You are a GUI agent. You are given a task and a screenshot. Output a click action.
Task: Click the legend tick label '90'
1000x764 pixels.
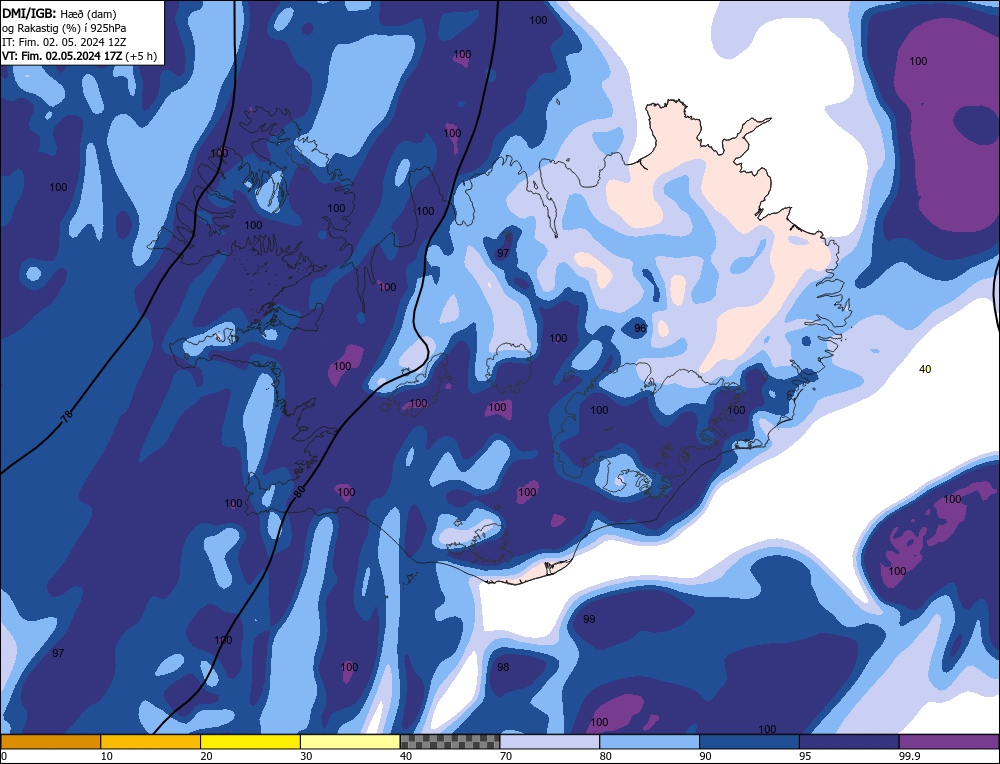(705, 756)
